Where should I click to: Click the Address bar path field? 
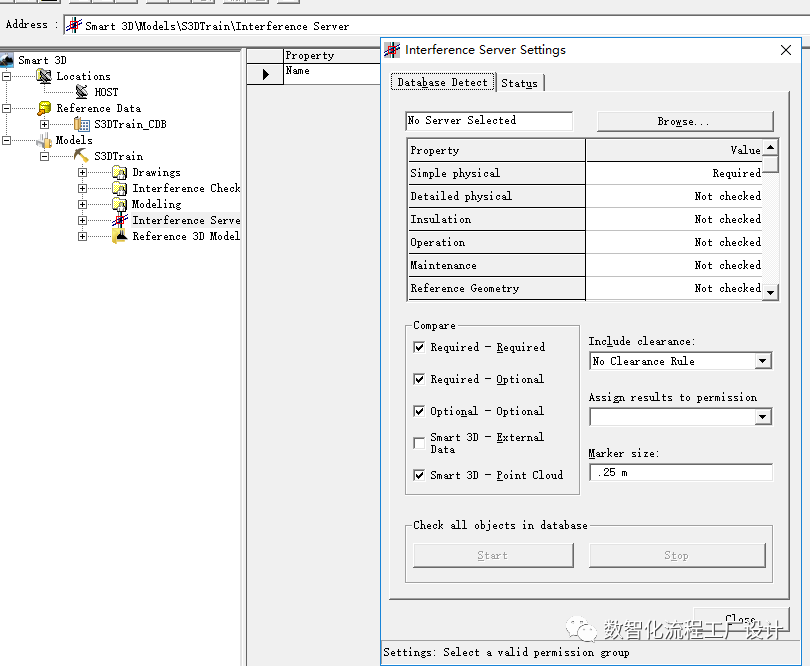click(x=437, y=25)
